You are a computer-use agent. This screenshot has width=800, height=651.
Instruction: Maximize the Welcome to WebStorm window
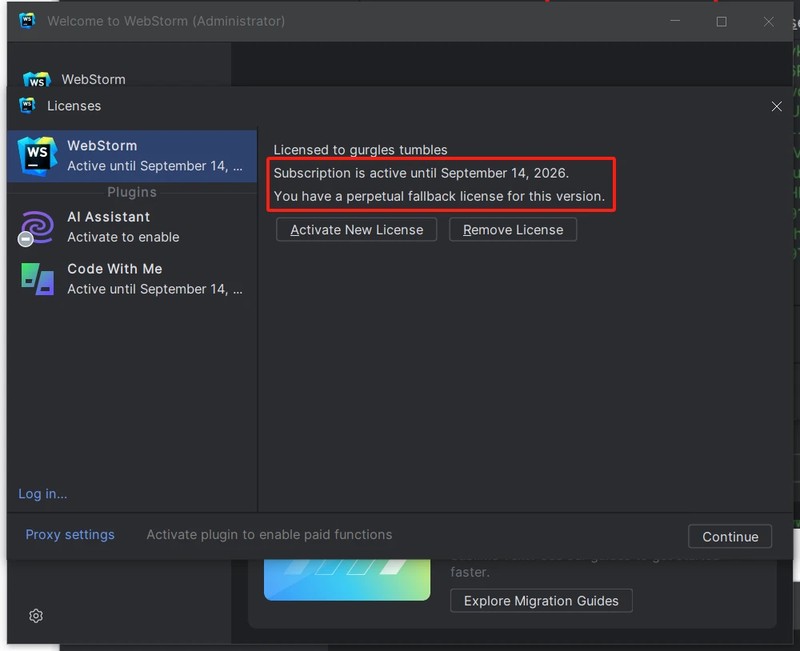721,21
